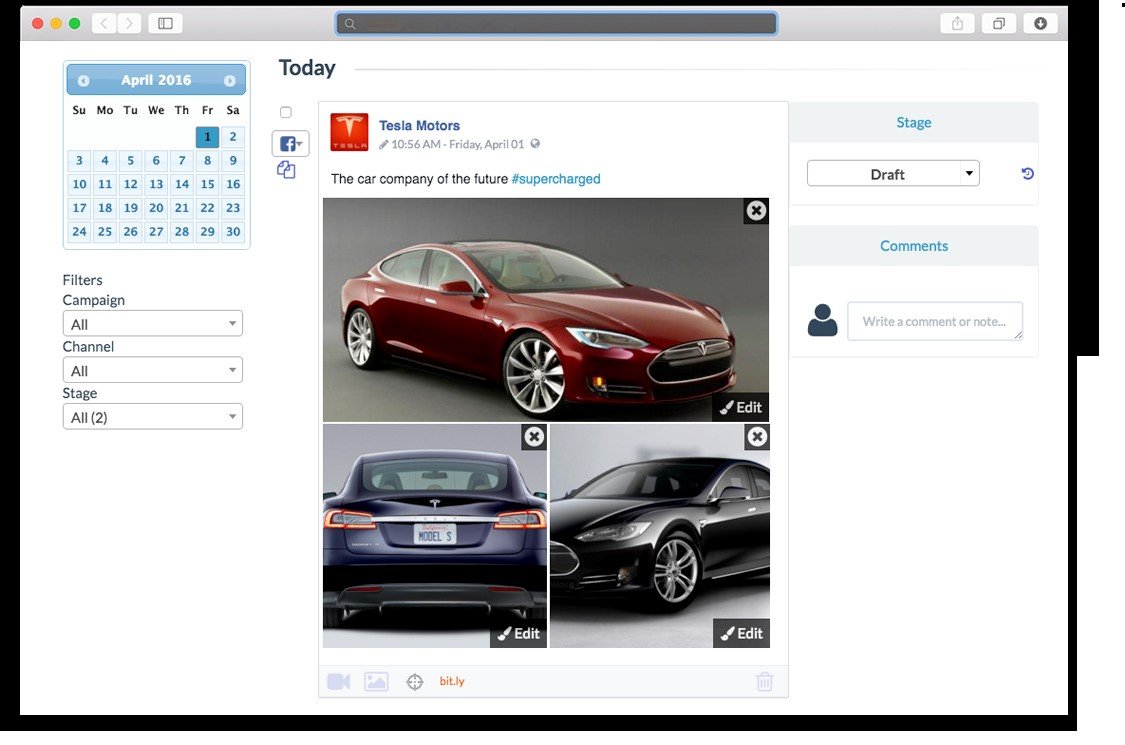The height and width of the screenshot is (745, 1125).
Task: Edit the black Tesla car image
Action: (741, 633)
